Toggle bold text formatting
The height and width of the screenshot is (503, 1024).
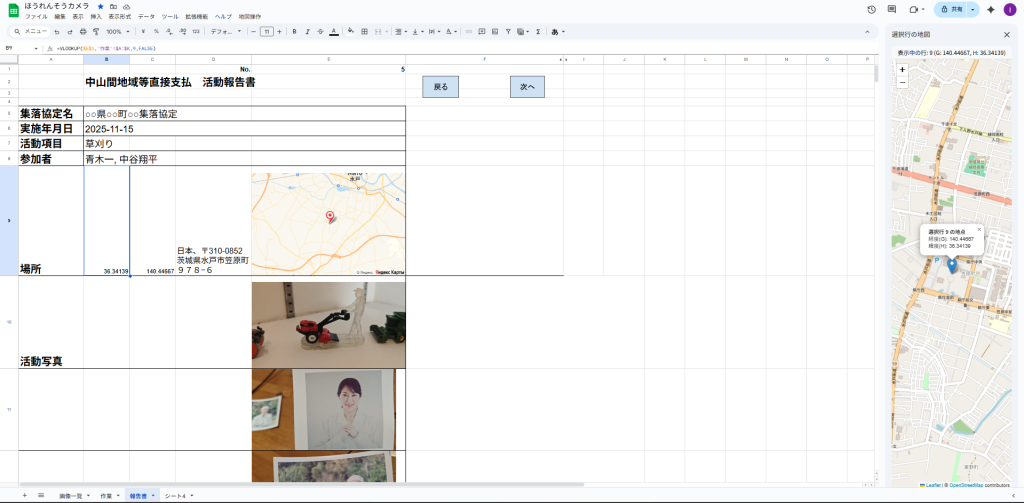[x=294, y=31]
